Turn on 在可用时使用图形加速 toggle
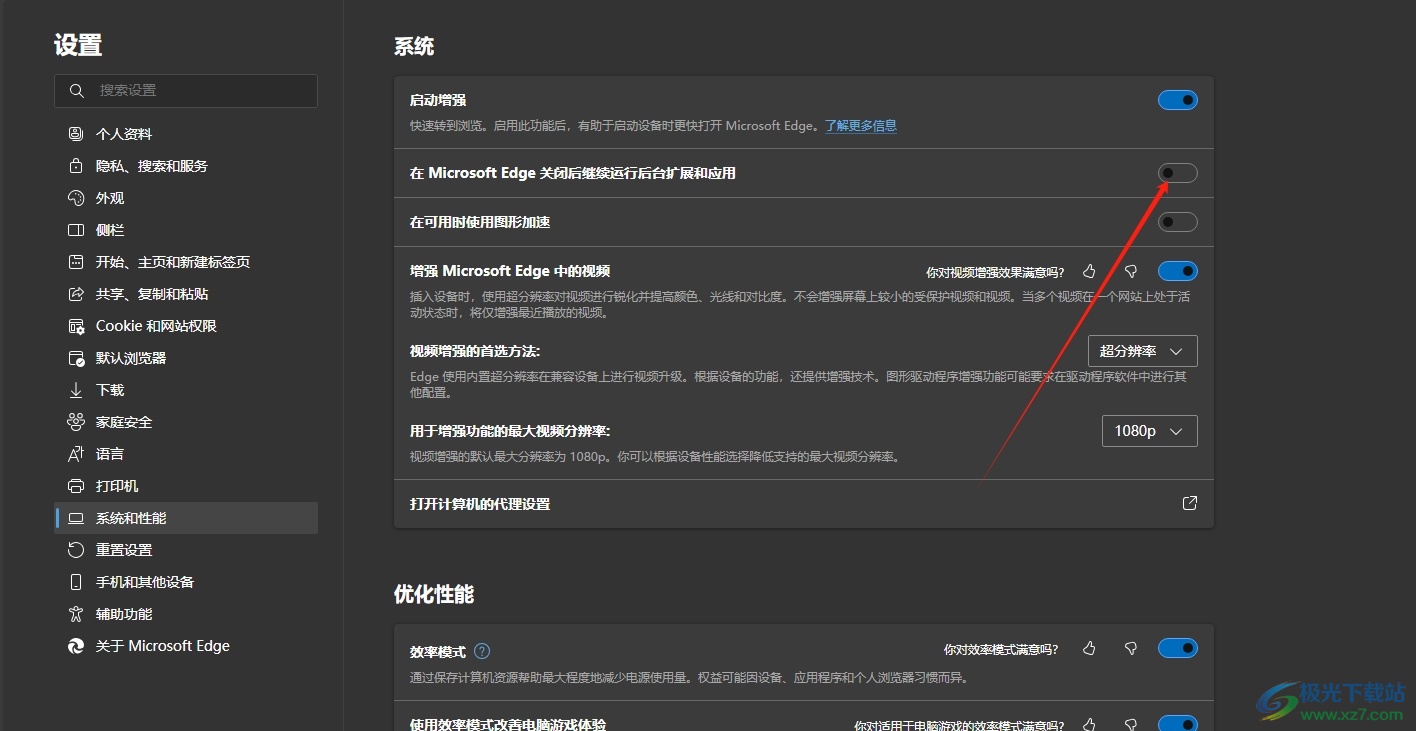The width and height of the screenshot is (1416, 731). coord(1177,222)
